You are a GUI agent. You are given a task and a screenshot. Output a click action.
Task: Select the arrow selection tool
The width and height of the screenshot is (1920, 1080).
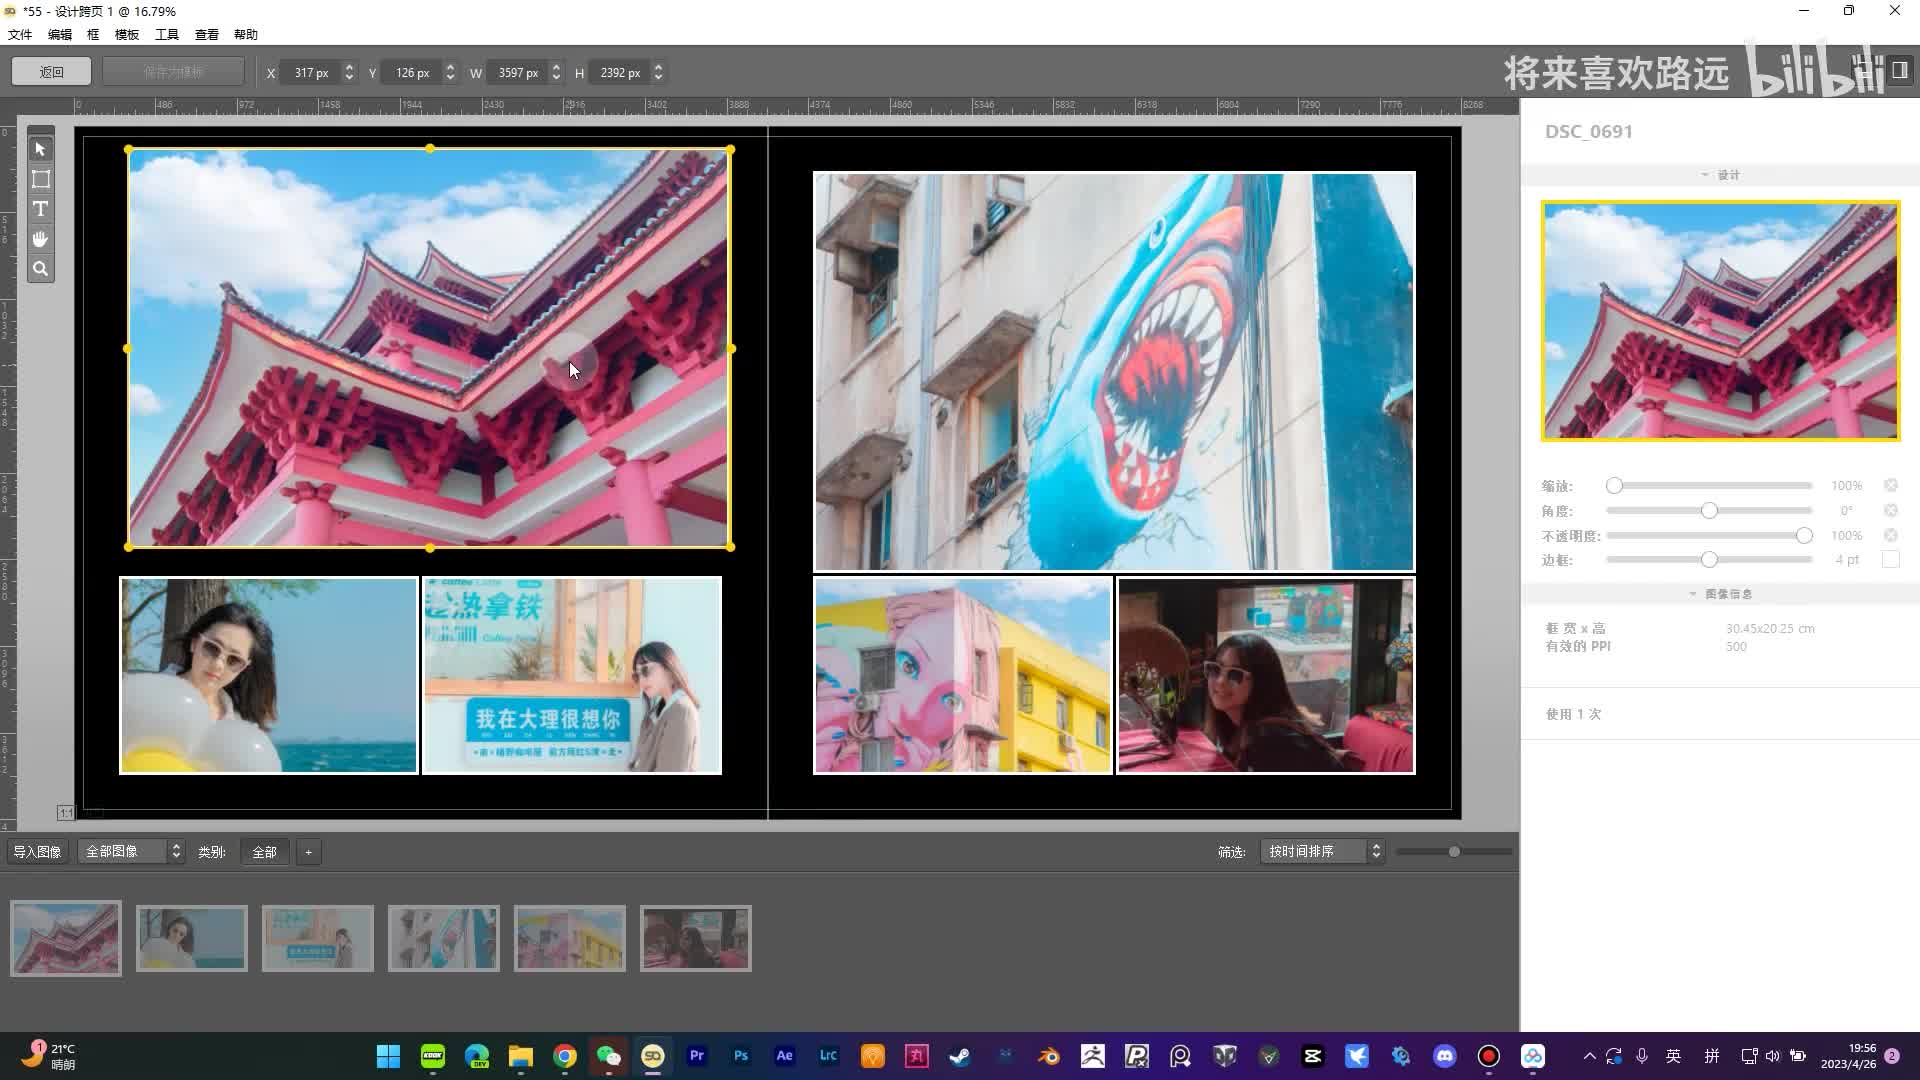40,149
